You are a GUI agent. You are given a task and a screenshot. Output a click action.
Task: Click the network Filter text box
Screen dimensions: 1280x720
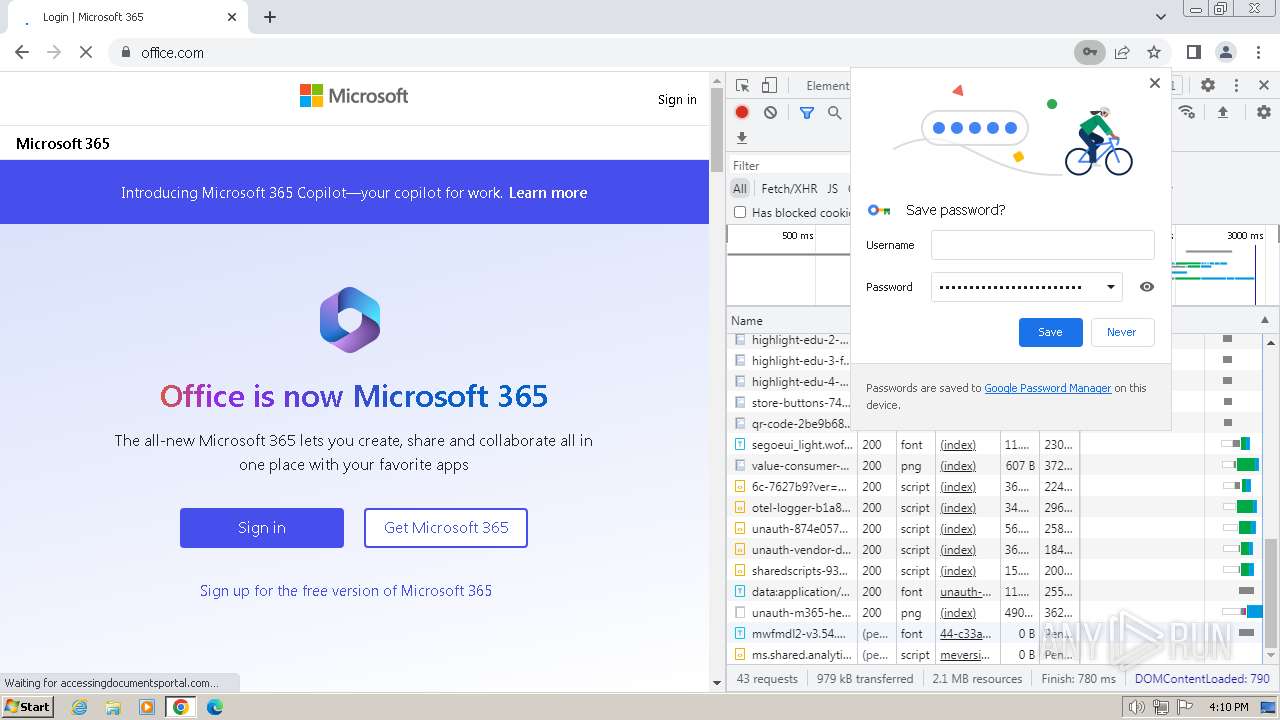(x=790, y=165)
